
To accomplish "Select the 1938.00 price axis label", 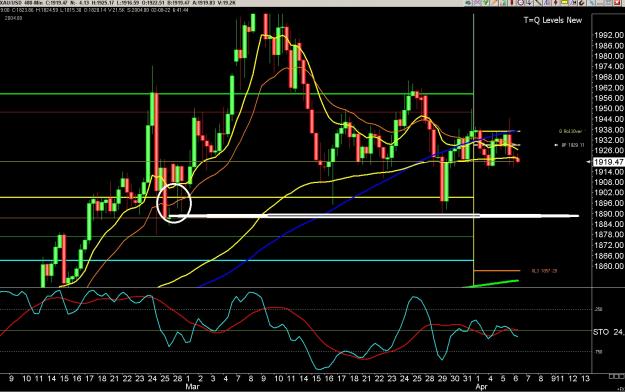I will 609,130.
